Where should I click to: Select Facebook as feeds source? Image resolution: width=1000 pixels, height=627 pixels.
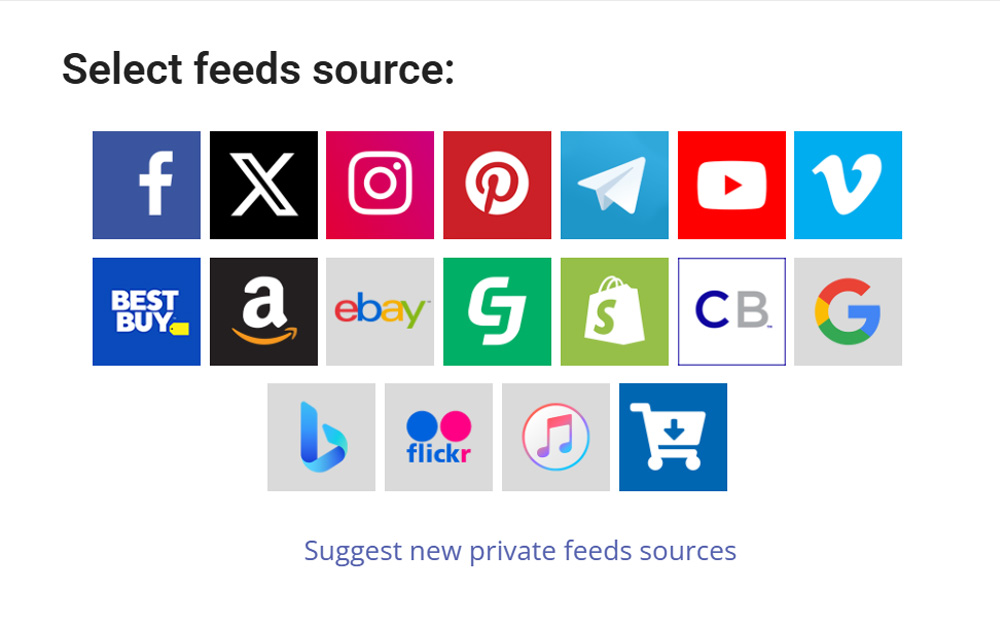point(146,185)
